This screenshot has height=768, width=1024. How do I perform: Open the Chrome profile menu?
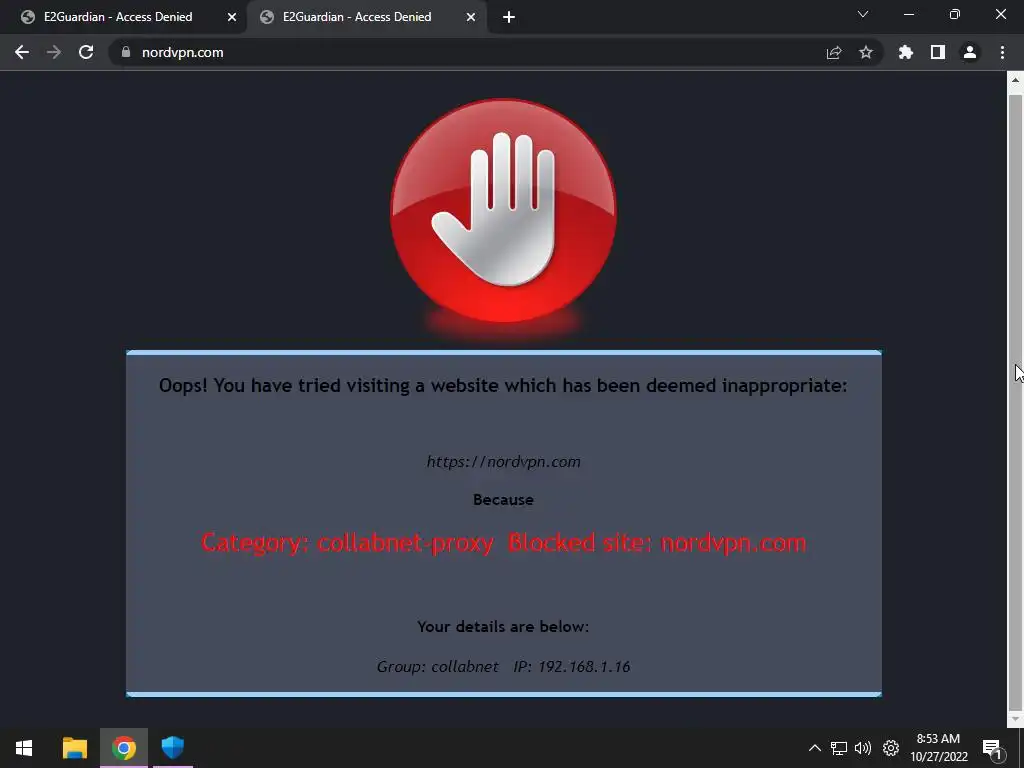(970, 52)
